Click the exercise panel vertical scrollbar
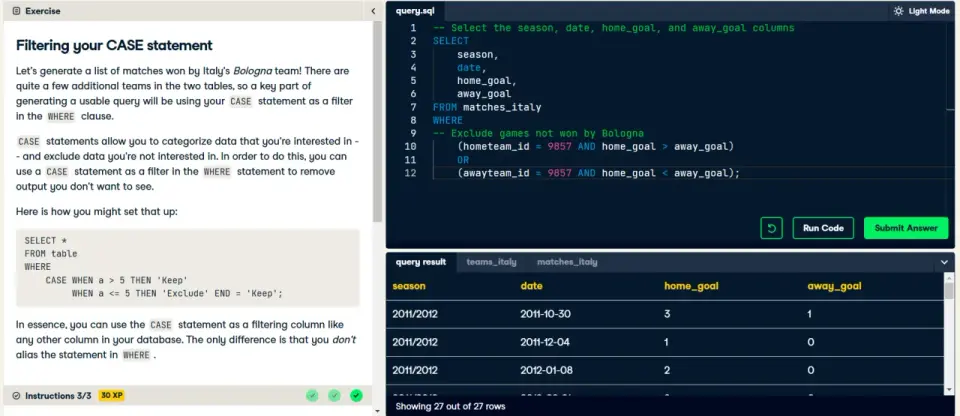 [377, 123]
